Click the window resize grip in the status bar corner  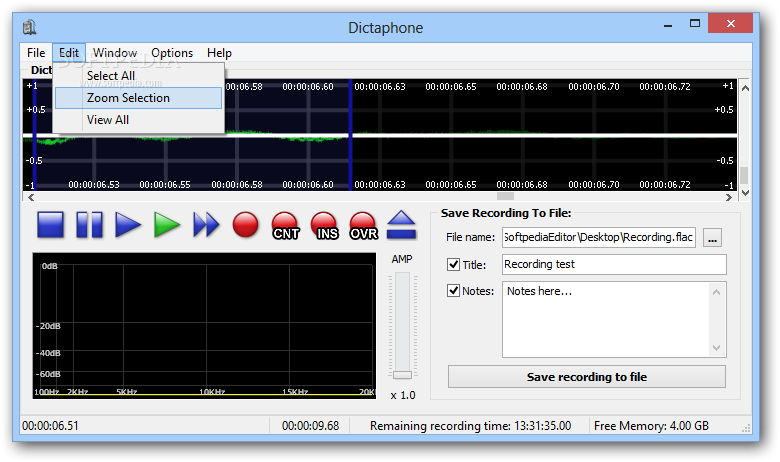pos(746,428)
